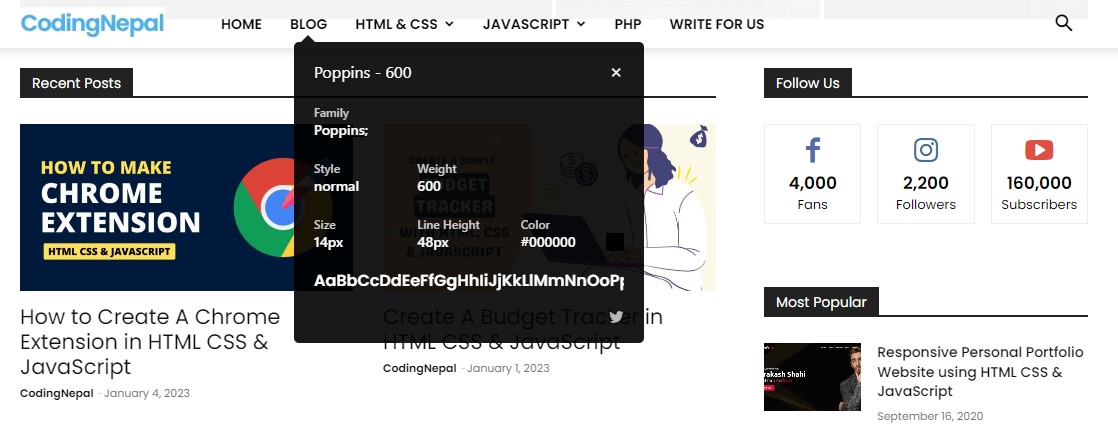Click the CodingNepal logo
Screen dimensions: 1118x428
coord(93,24)
